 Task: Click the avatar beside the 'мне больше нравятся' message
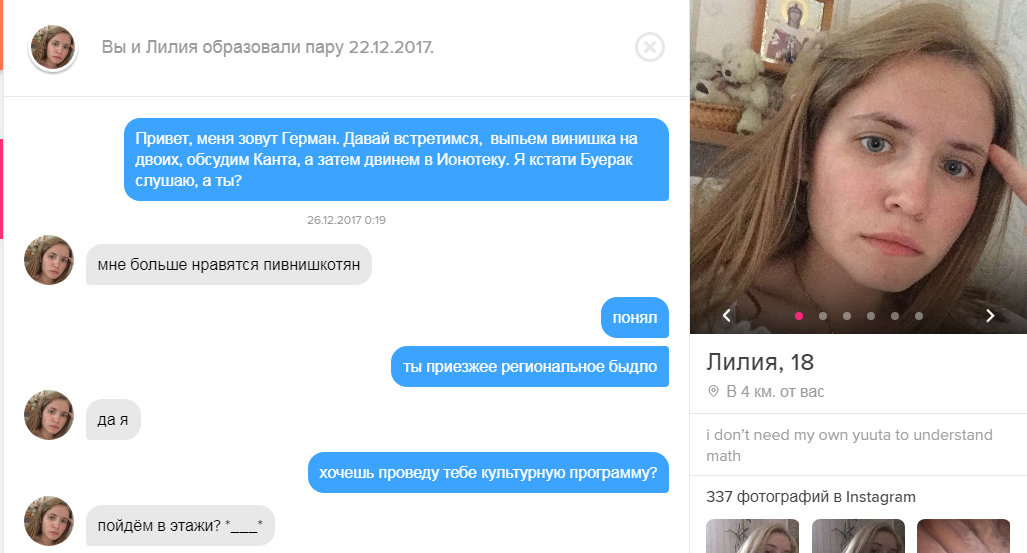coord(49,260)
